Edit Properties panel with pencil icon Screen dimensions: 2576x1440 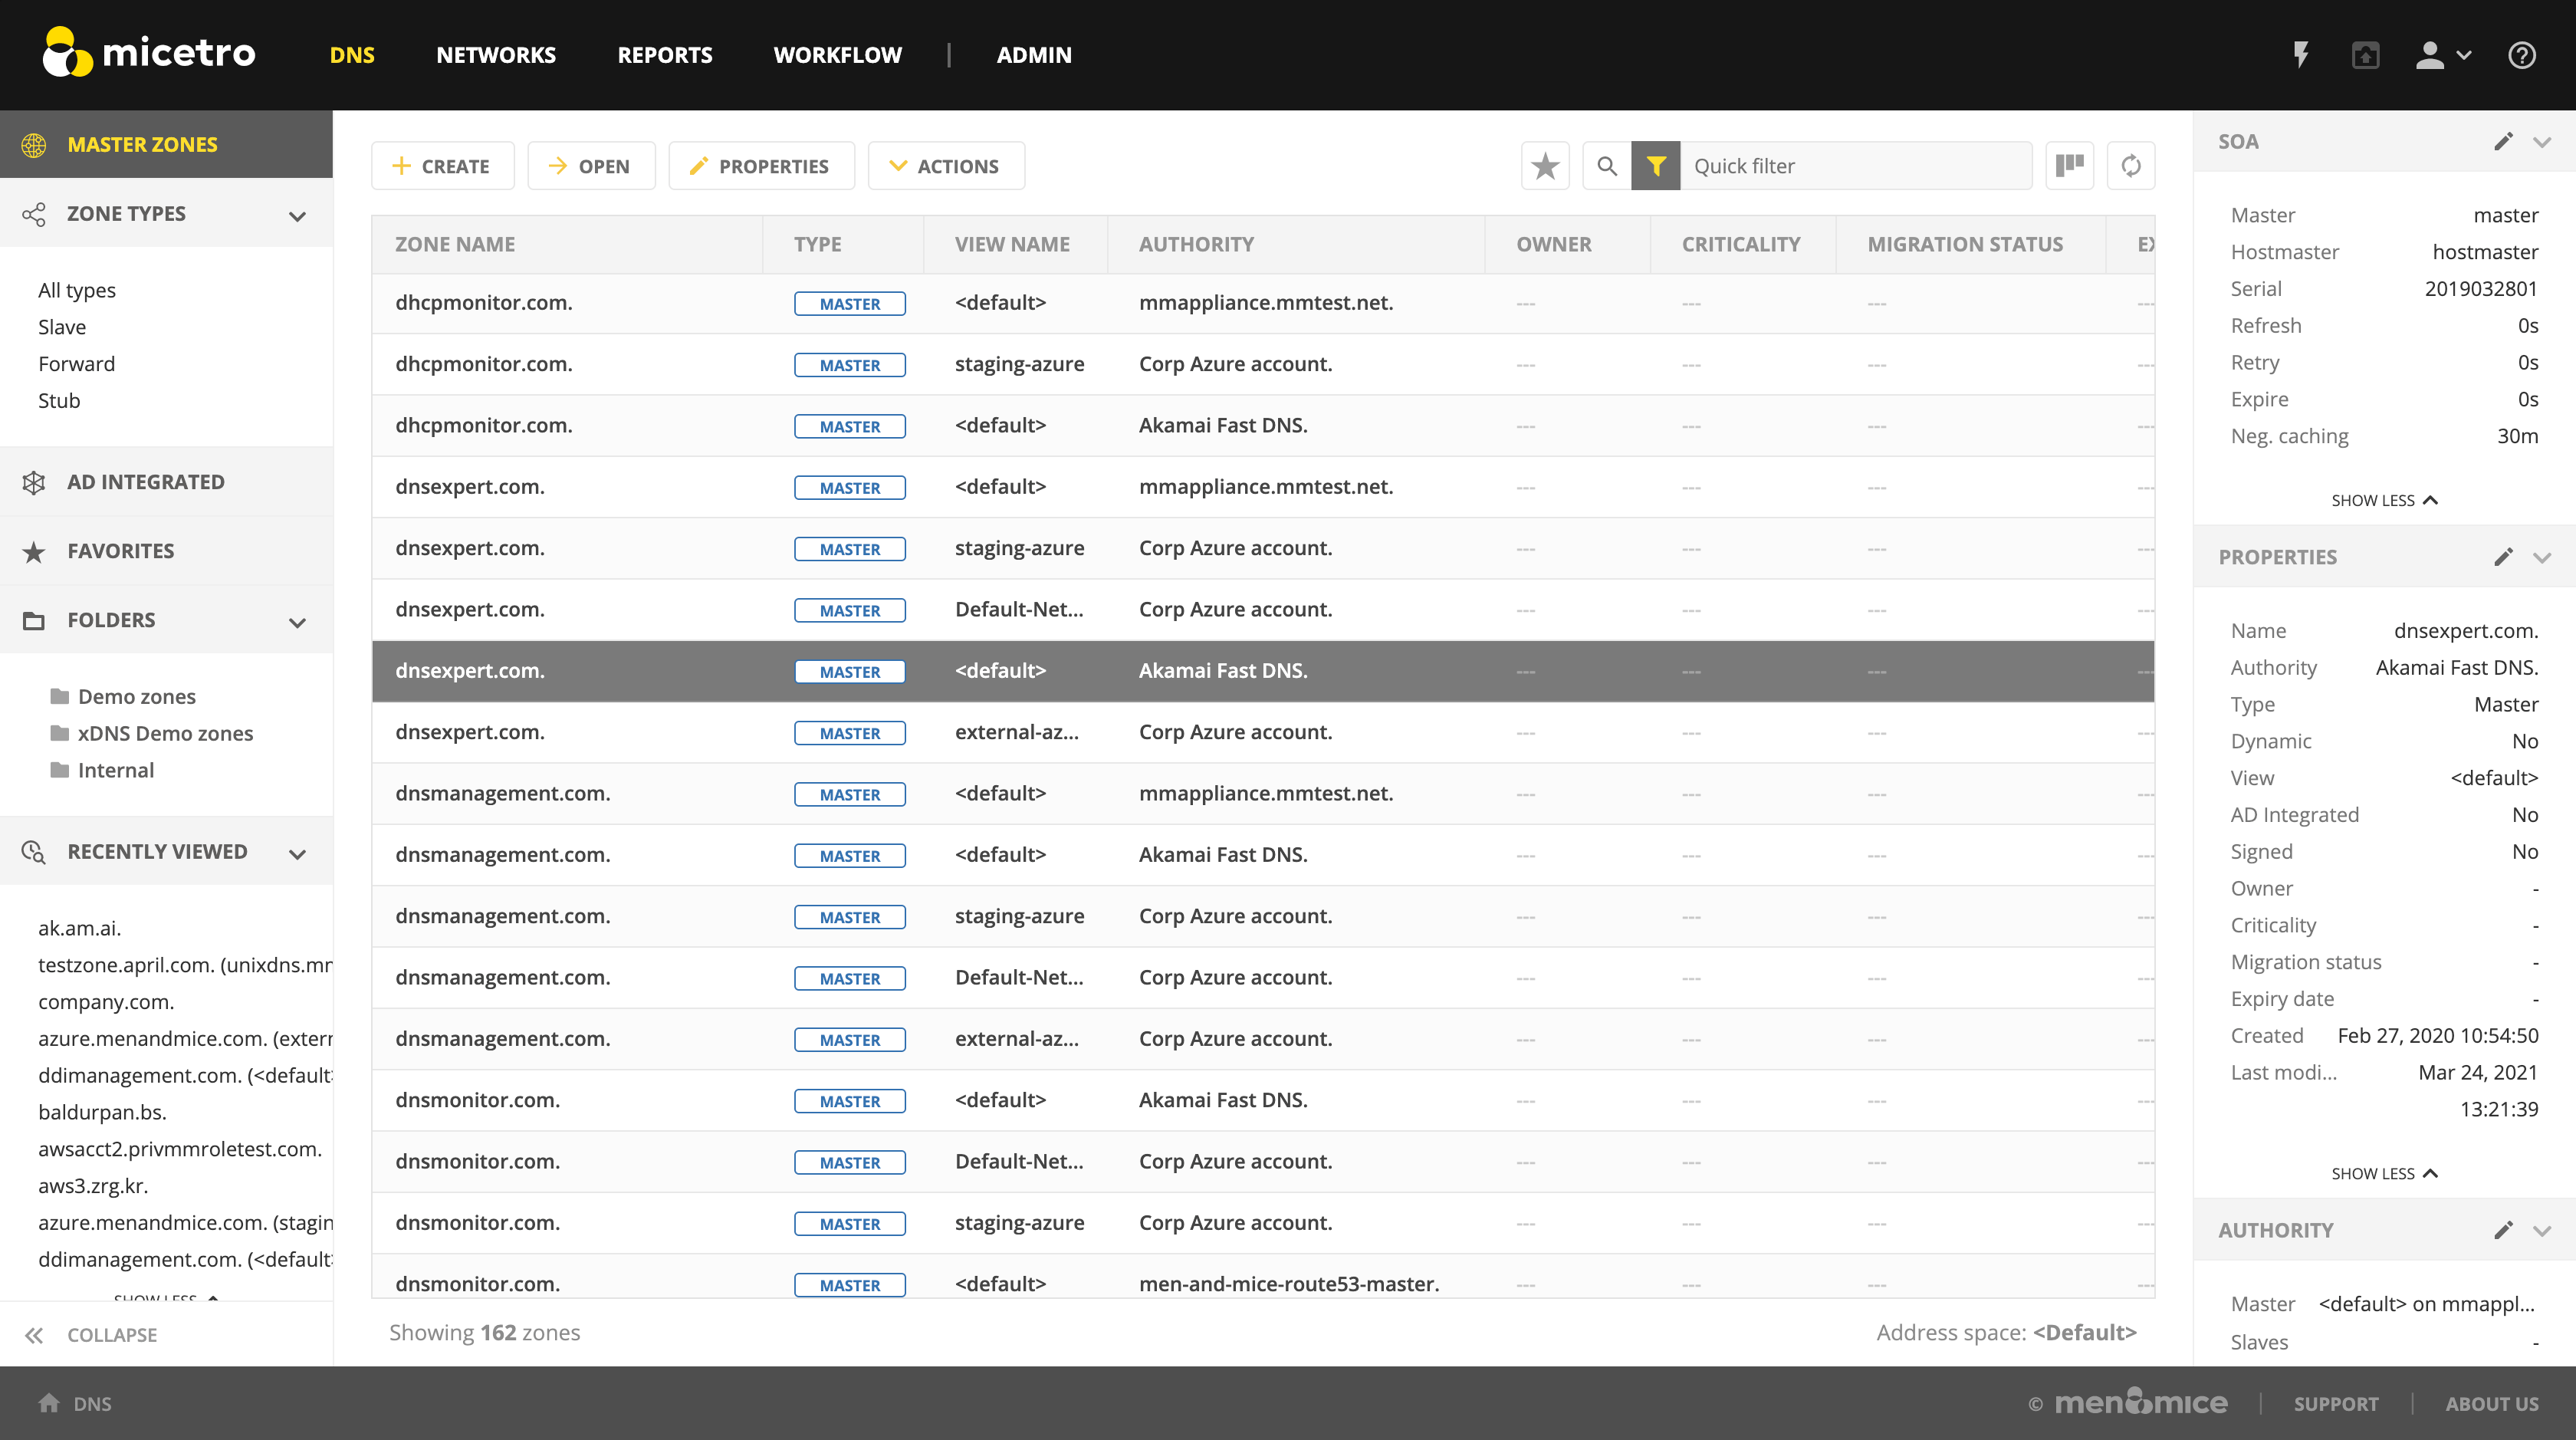pos(2503,557)
